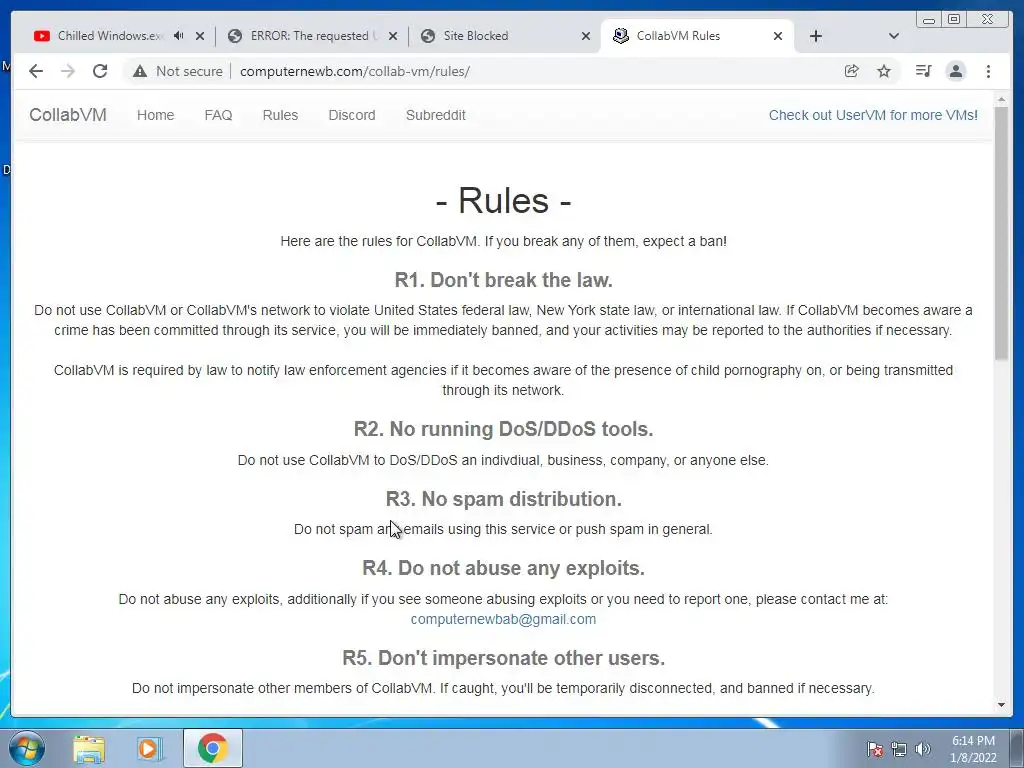Open network icon in system tray

pos(899,748)
